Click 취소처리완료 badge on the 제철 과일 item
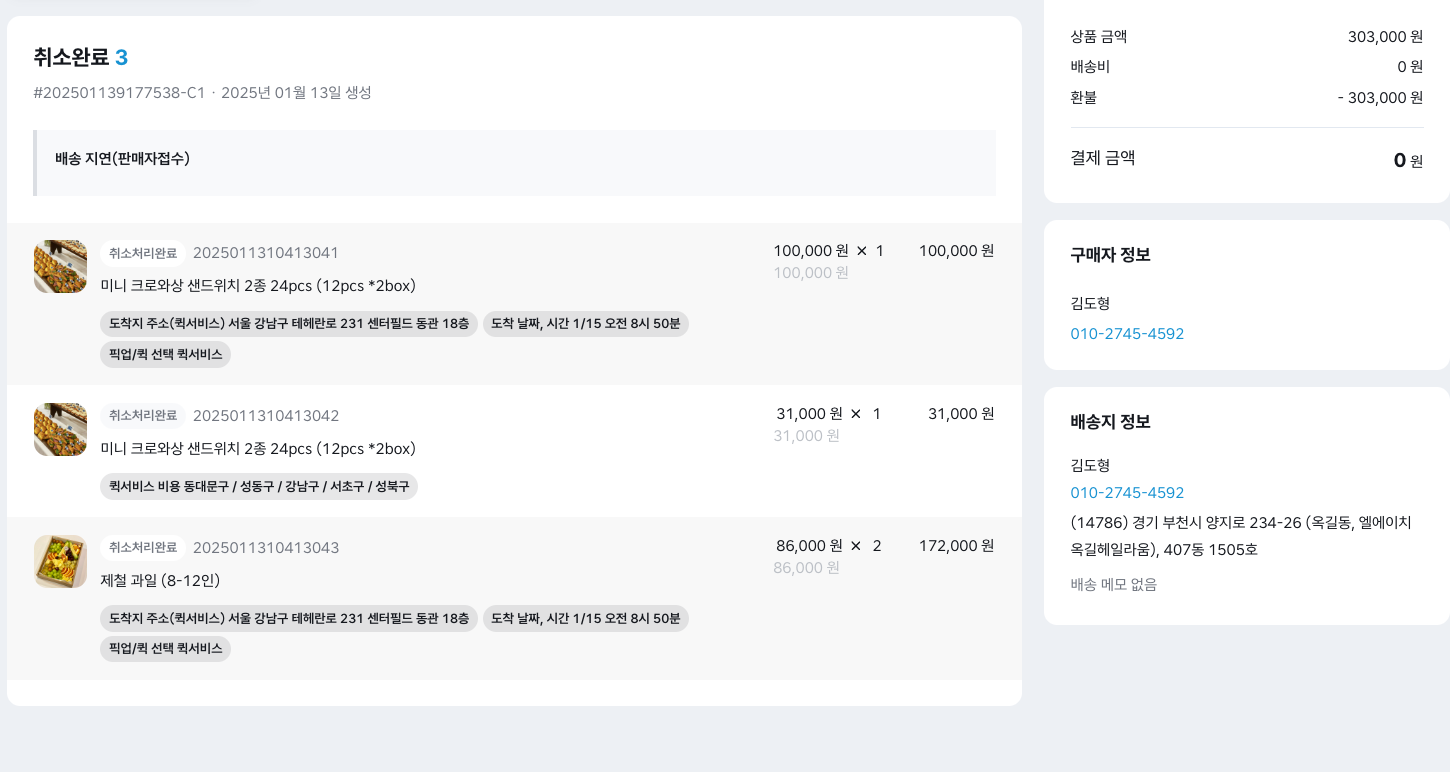The height and width of the screenshot is (772, 1450). (143, 548)
